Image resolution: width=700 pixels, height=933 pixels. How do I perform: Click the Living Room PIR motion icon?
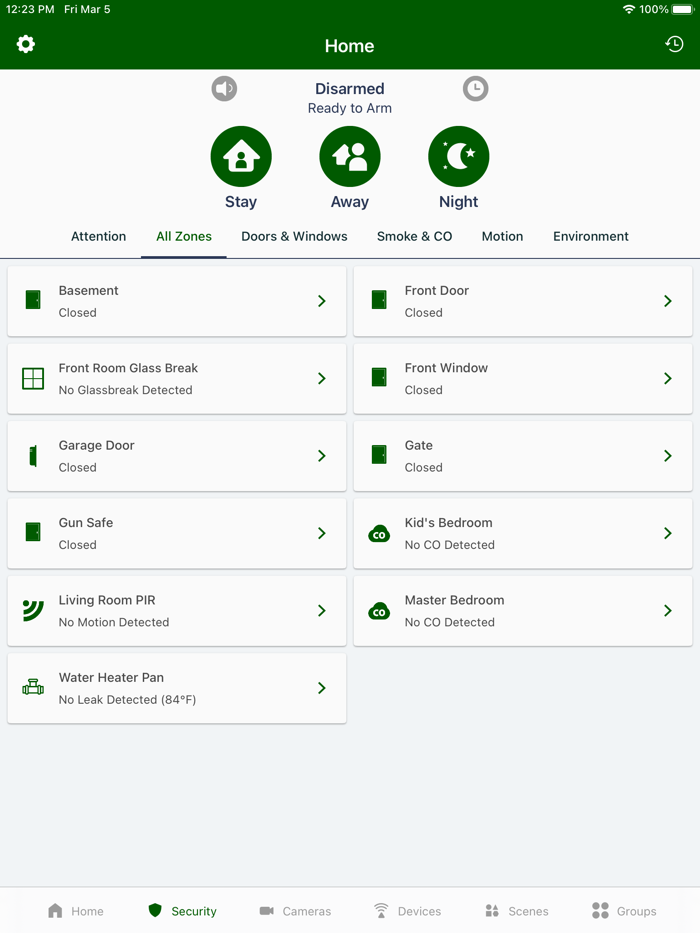click(33, 611)
